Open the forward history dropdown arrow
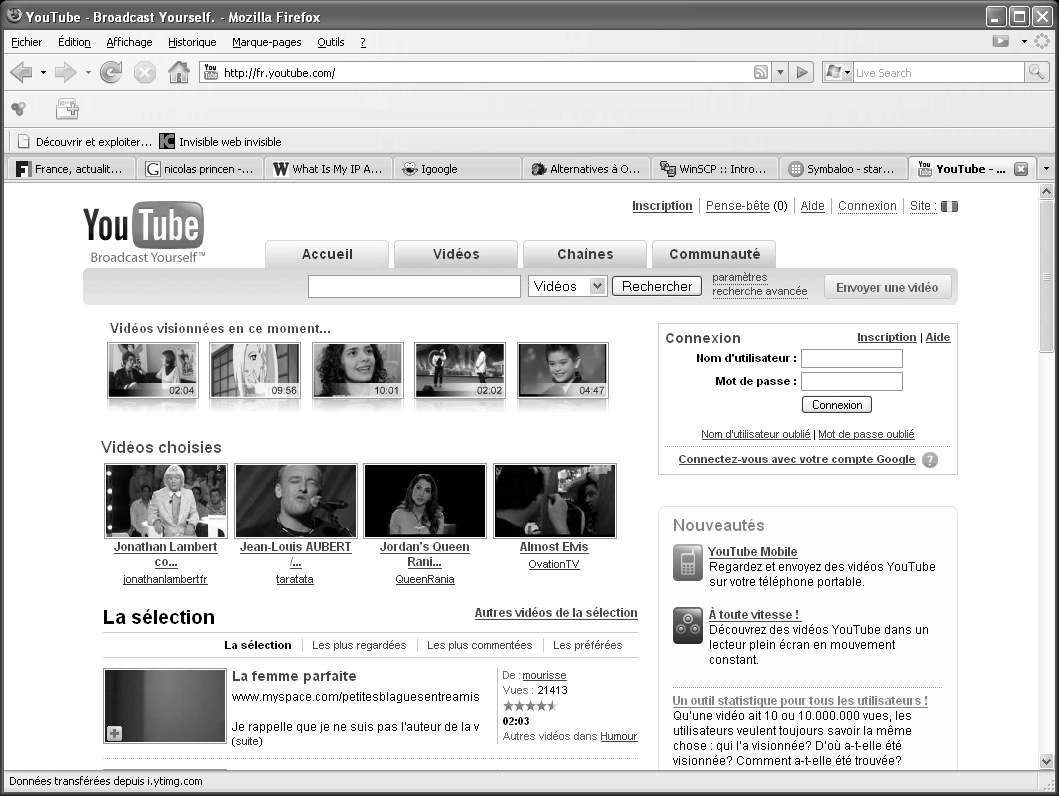 click(88, 72)
